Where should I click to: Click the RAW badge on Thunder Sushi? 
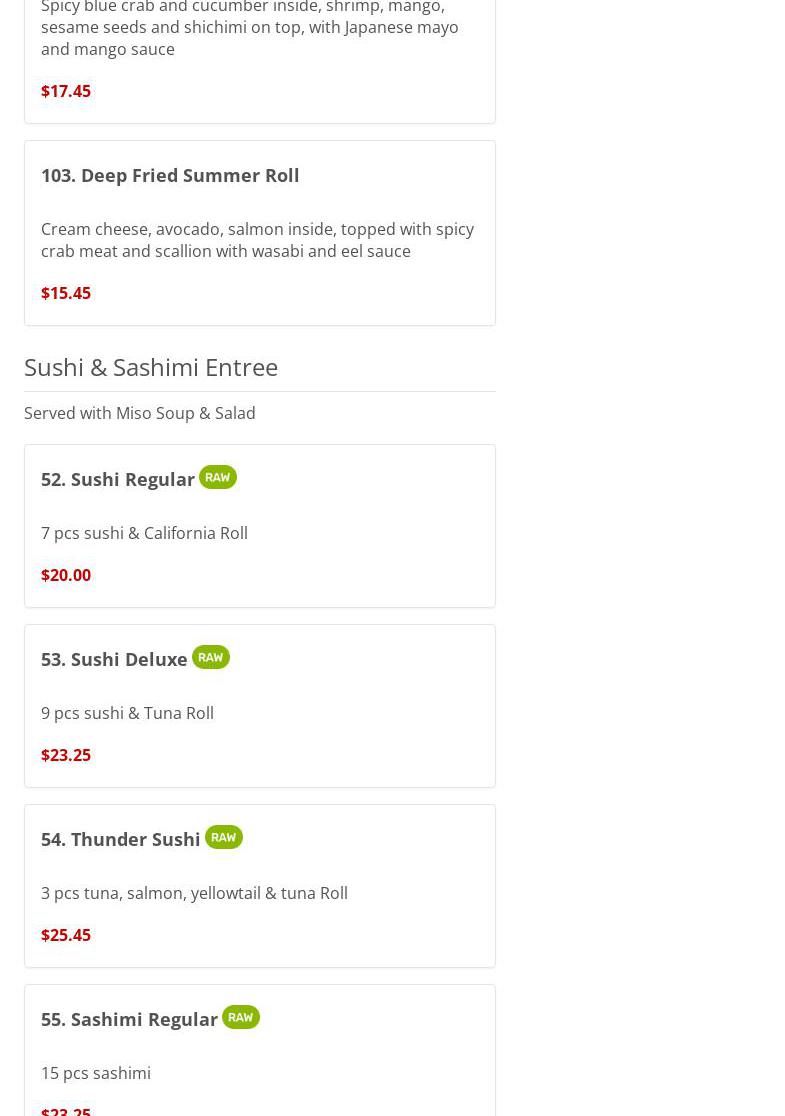click(x=223, y=837)
